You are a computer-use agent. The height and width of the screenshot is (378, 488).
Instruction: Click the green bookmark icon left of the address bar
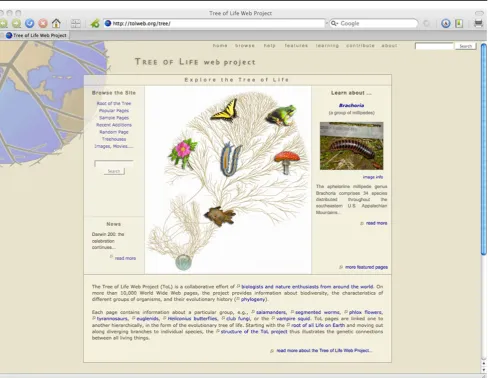pyautogui.click(x=95, y=23)
